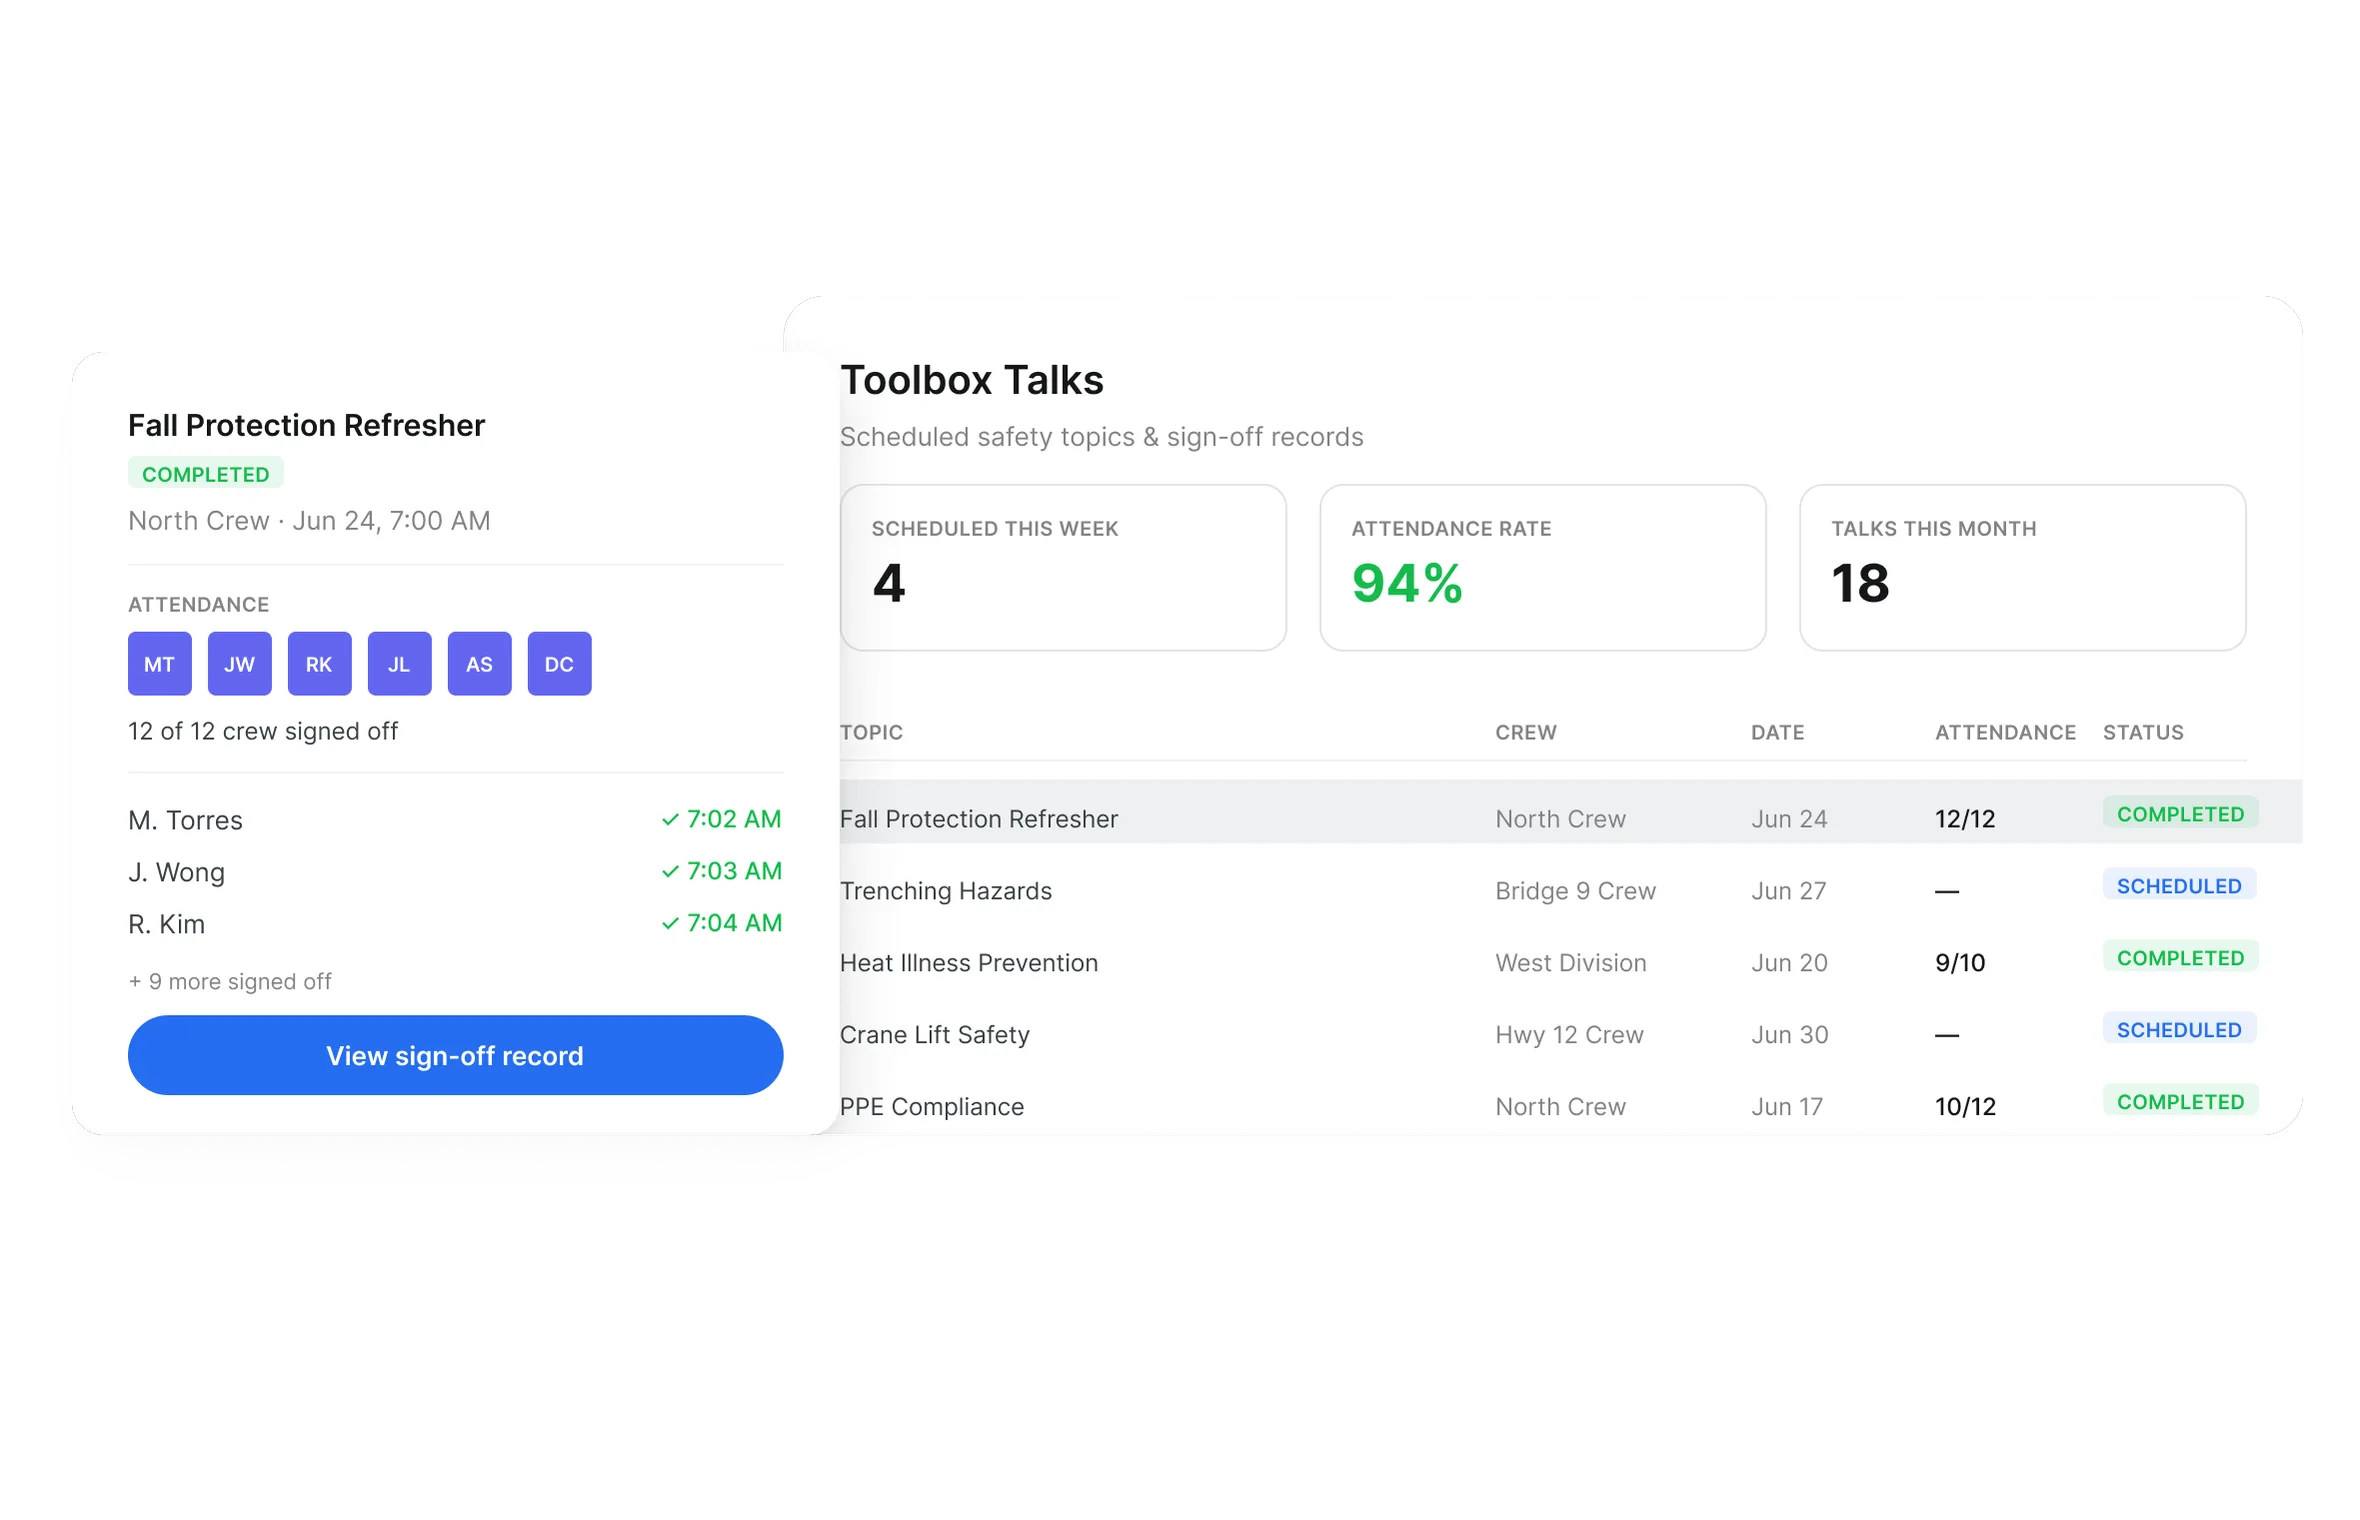Click COMPLETED badge in Fall Protection table row

tap(2180, 814)
